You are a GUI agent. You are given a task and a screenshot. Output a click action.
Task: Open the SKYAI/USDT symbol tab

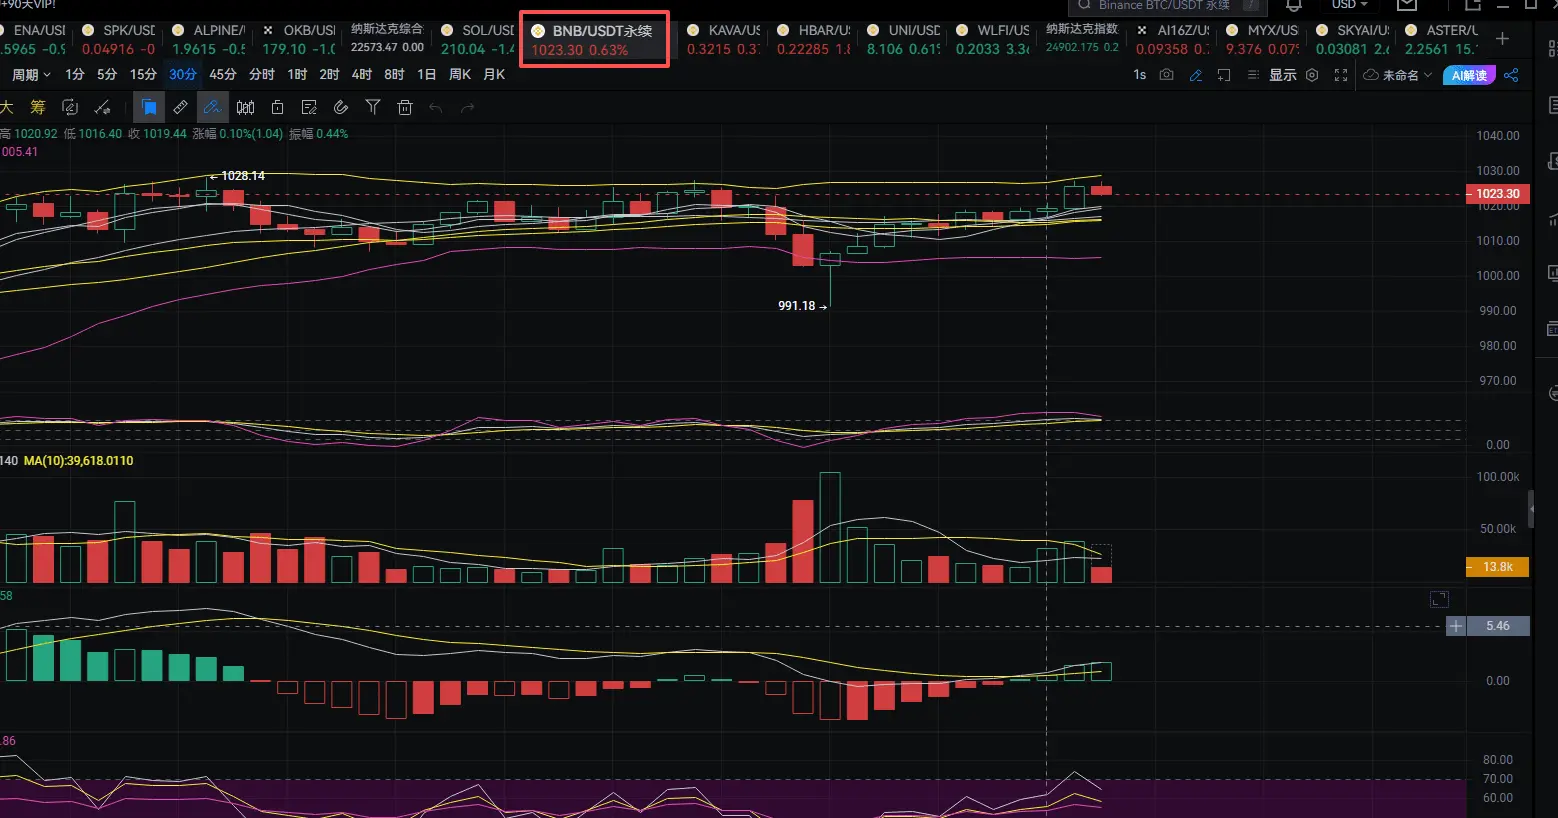[1352, 39]
